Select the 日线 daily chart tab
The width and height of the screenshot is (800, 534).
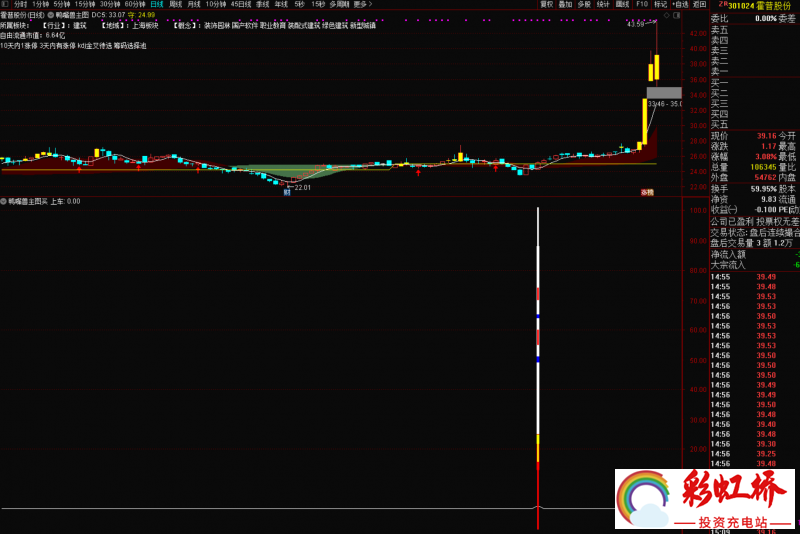(157, 4)
